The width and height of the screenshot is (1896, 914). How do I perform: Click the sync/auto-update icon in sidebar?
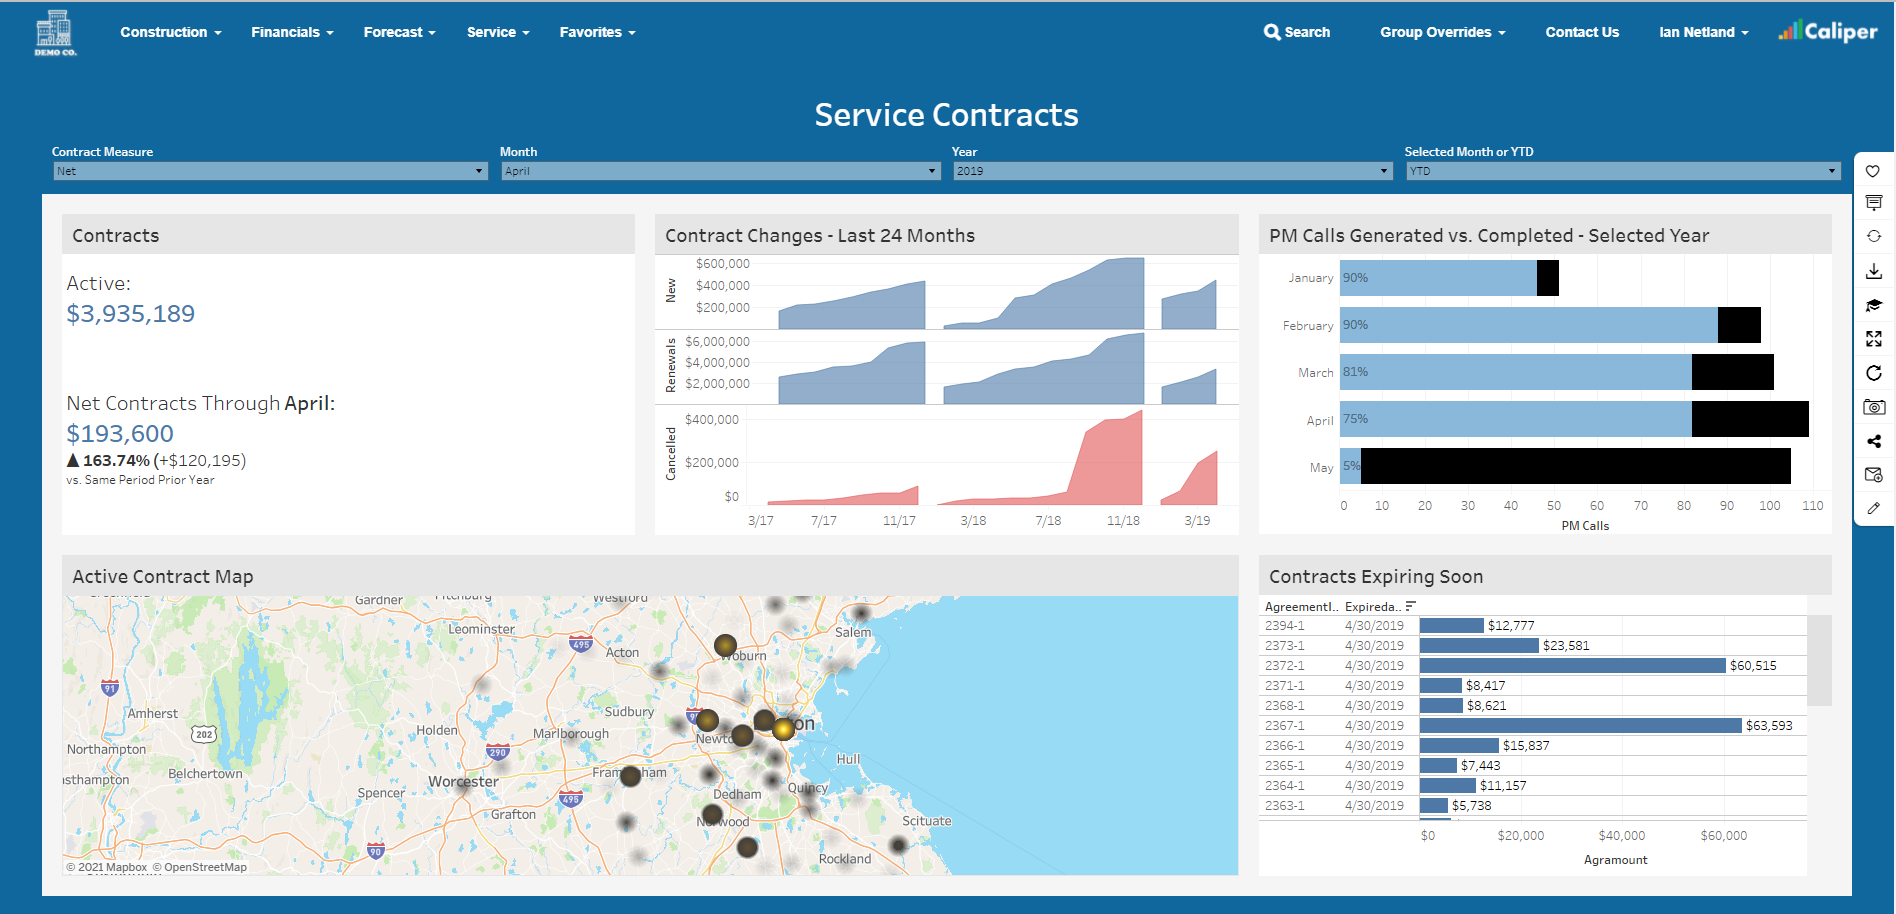point(1875,236)
